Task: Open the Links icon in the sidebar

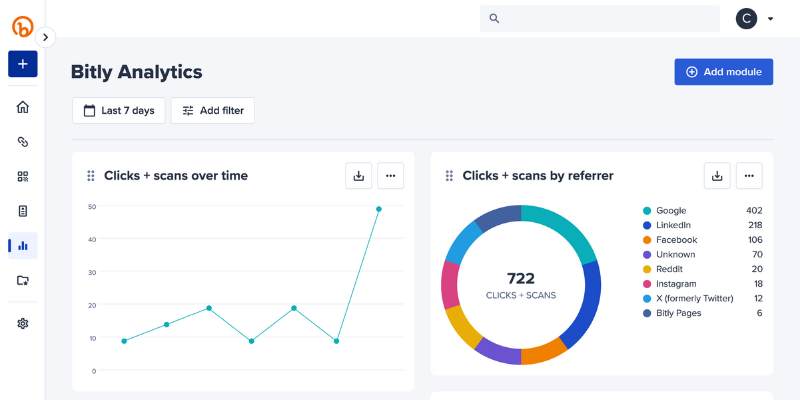Action: tap(22, 142)
